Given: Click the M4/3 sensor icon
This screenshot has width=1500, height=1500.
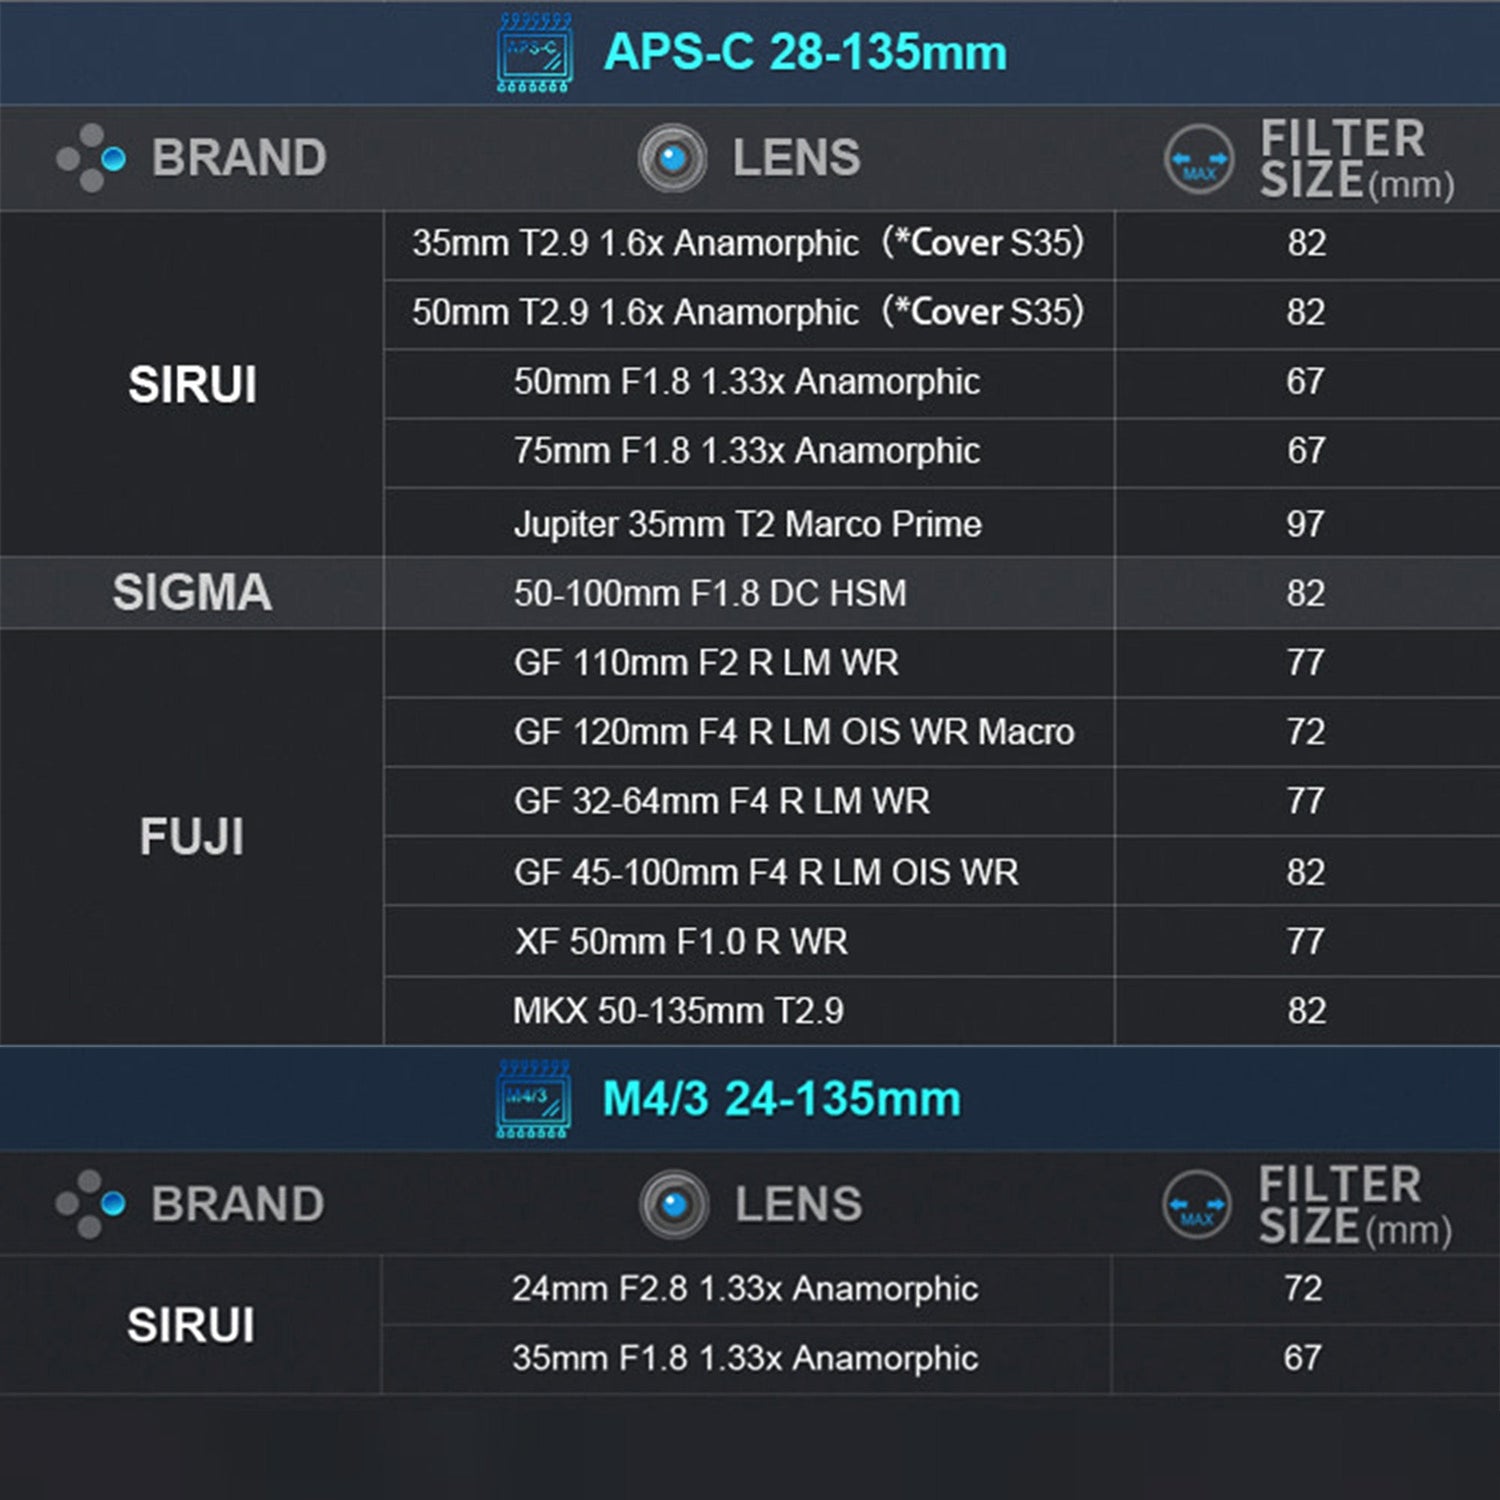Looking at the screenshot, I should pos(534,1099).
